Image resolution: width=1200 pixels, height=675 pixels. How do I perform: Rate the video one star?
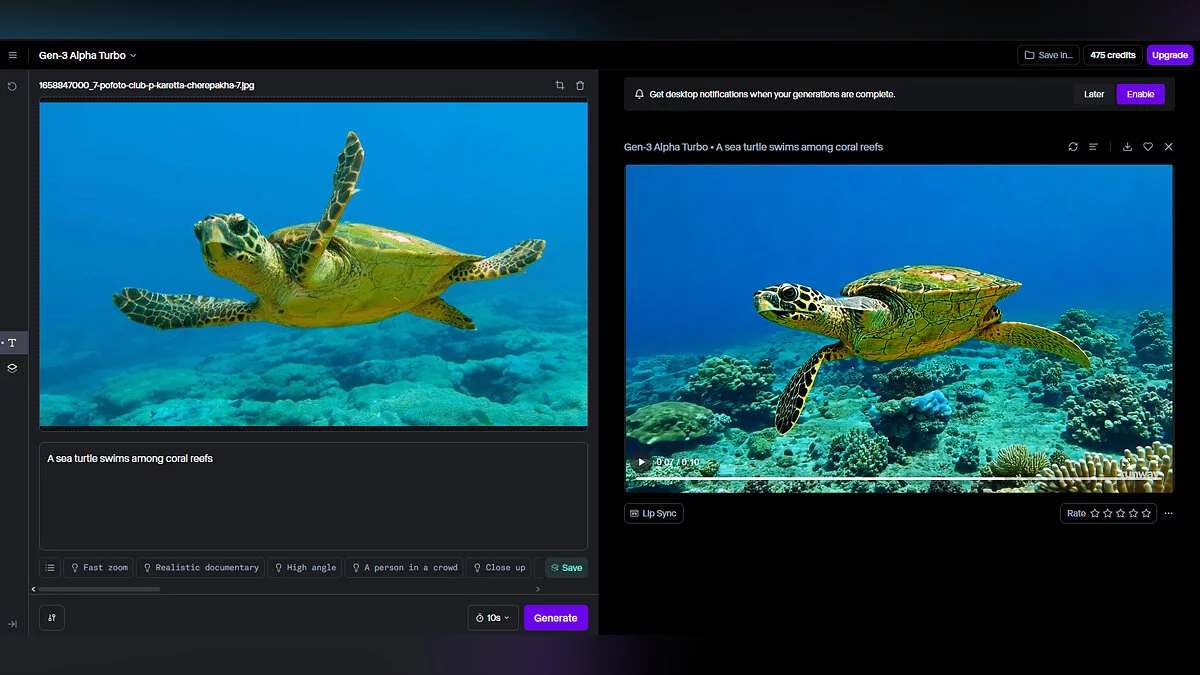click(x=1095, y=514)
